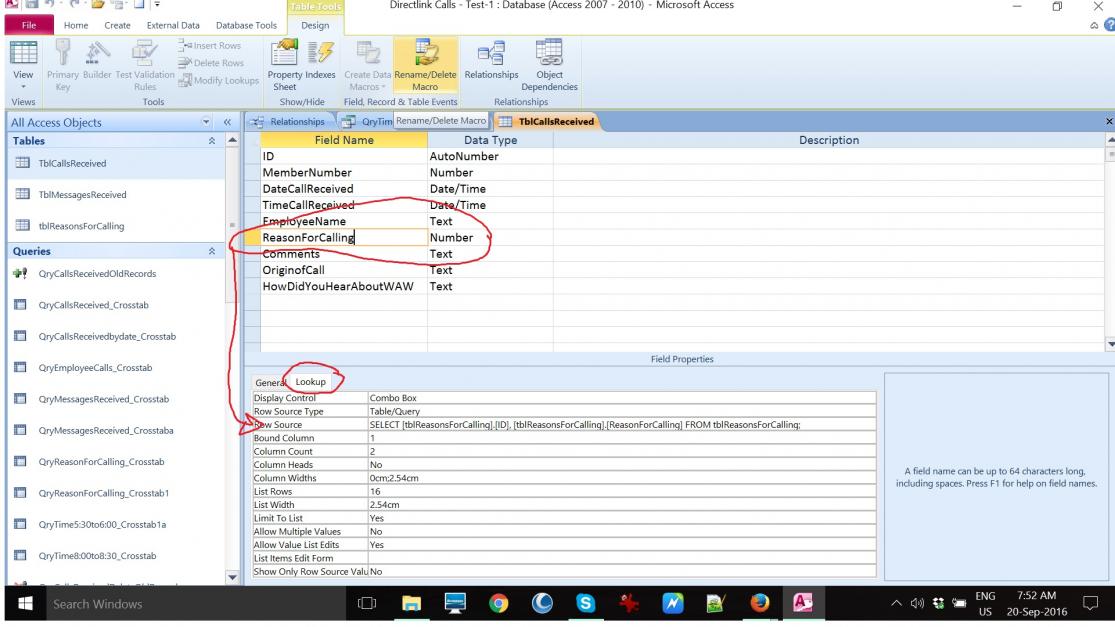Image resolution: width=1115 pixels, height=627 pixels.
Task: Click the AutoNumber data type cell
Action: 490,156
